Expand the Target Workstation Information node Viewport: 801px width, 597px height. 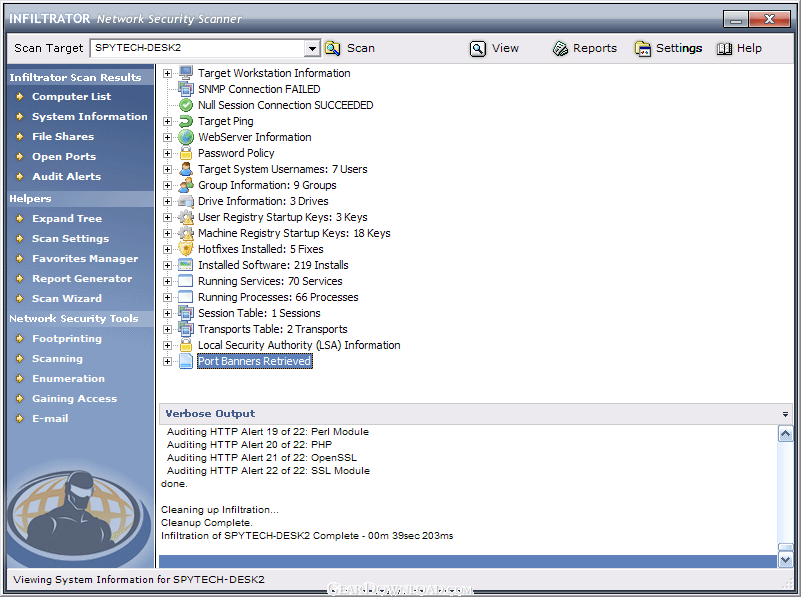pos(167,74)
